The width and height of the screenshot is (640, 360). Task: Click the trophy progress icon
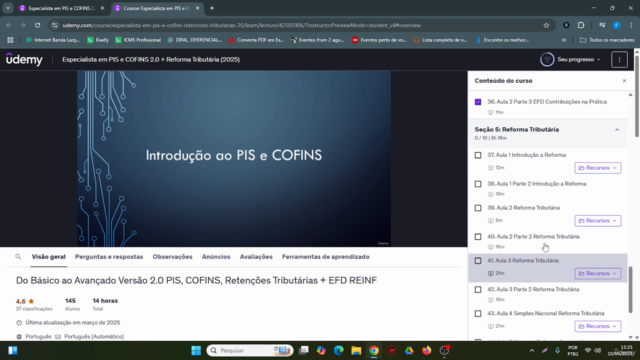click(547, 60)
